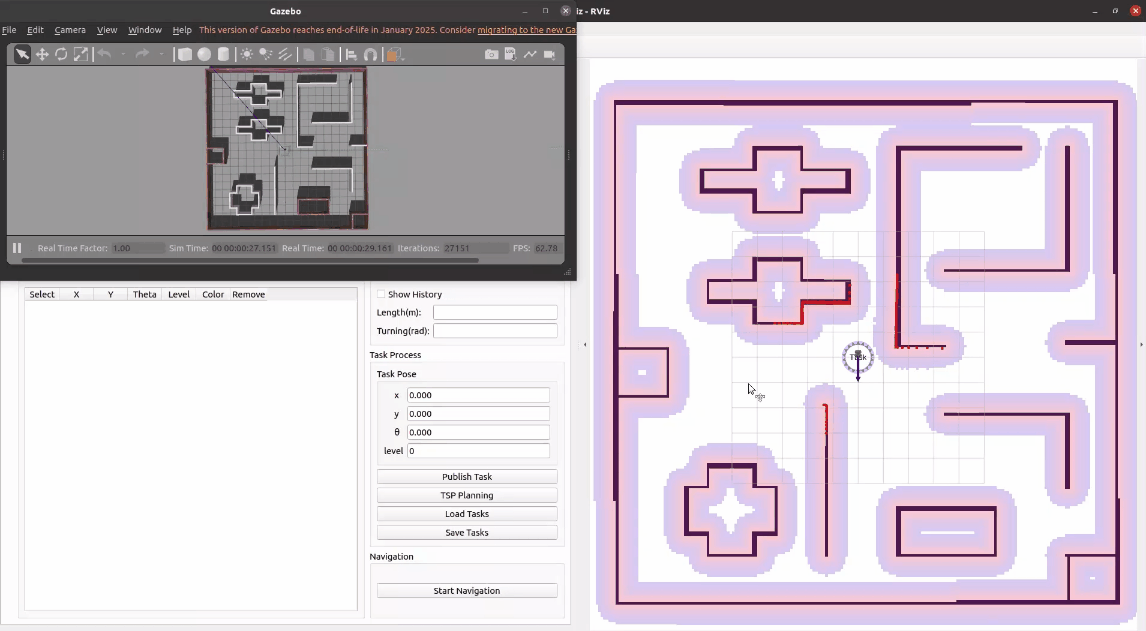
Task: Toggle the Show History checkbox
Action: coord(381,294)
